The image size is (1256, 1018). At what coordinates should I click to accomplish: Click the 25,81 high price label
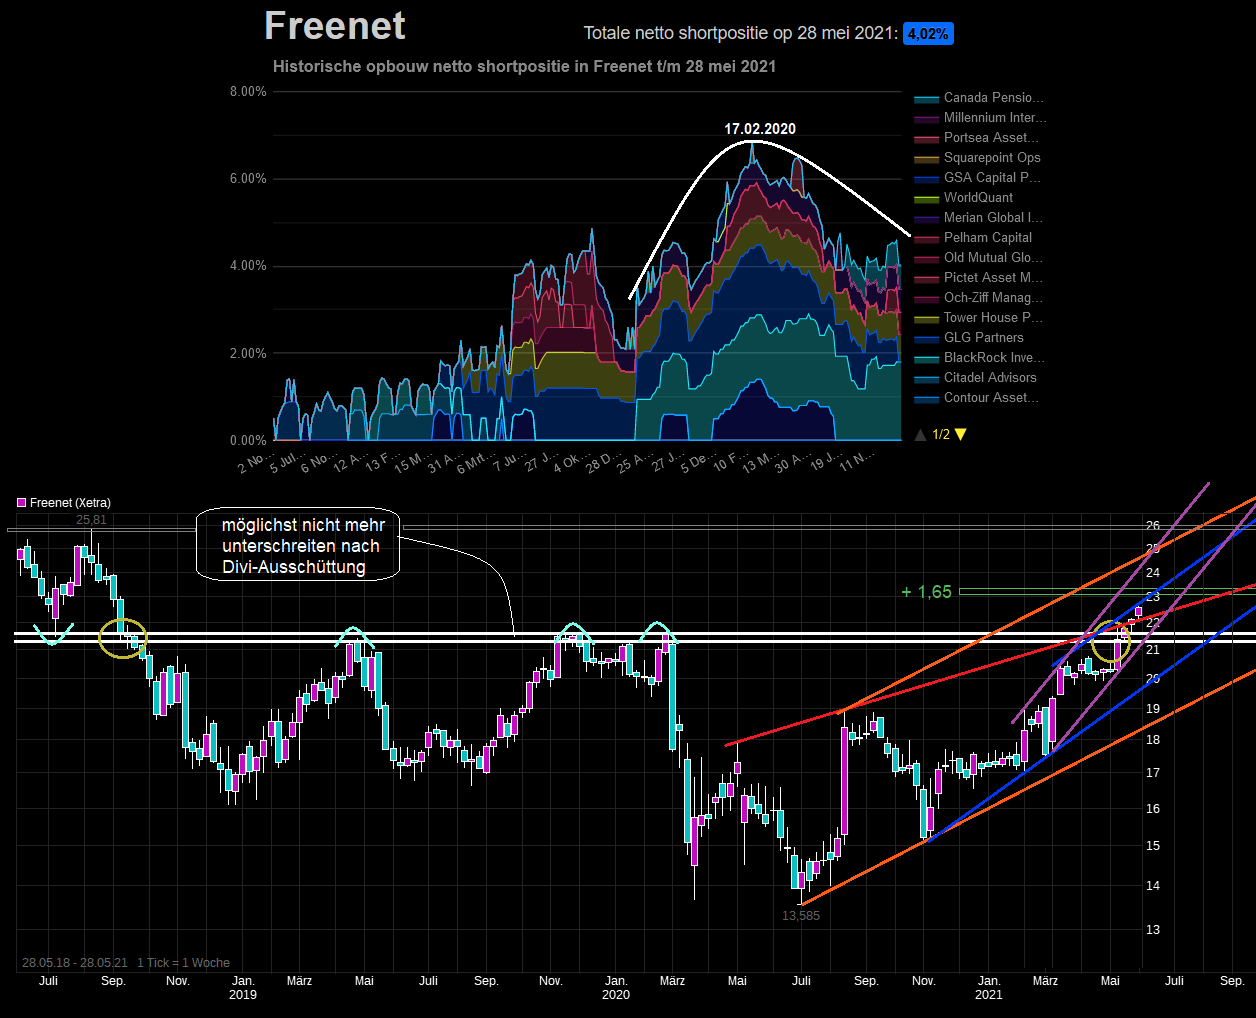[x=91, y=520]
